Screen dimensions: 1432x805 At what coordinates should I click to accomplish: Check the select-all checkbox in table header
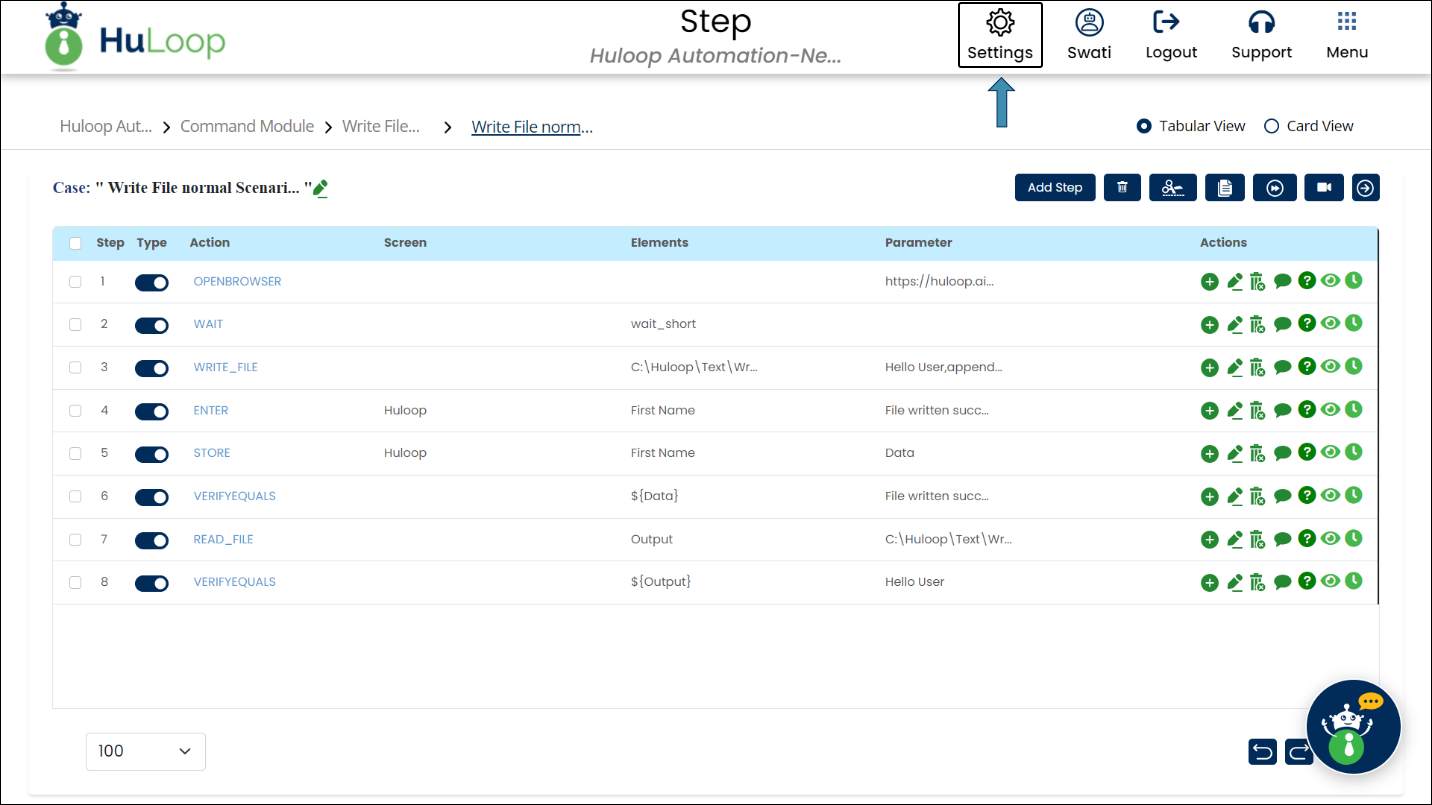point(75,243)
